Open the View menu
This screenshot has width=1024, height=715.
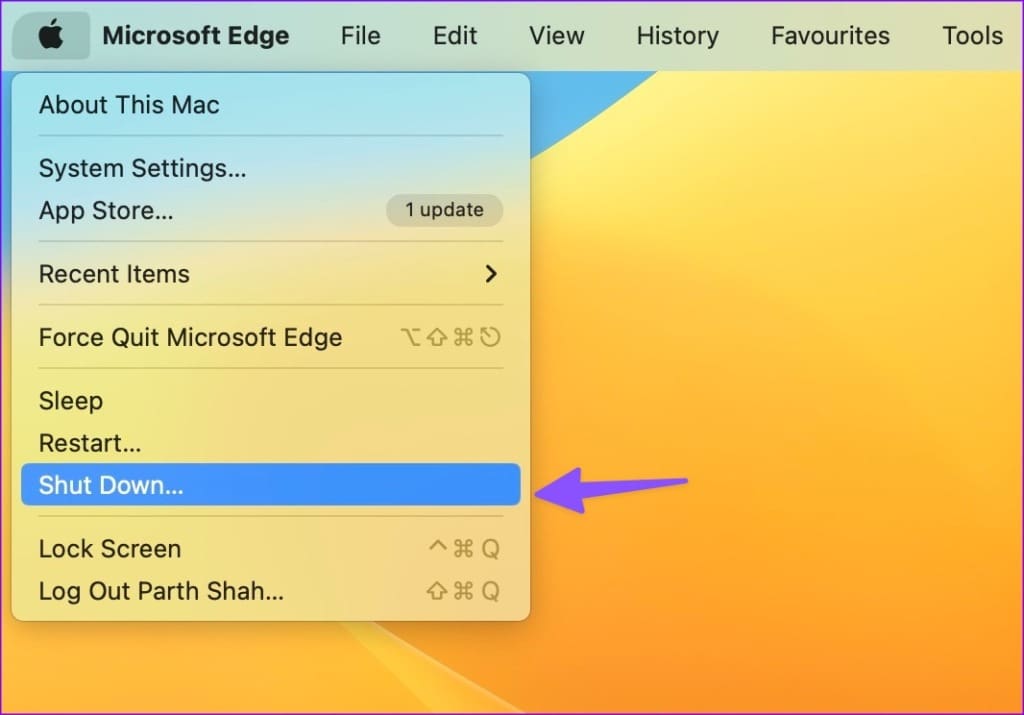[x=556, y=35]
